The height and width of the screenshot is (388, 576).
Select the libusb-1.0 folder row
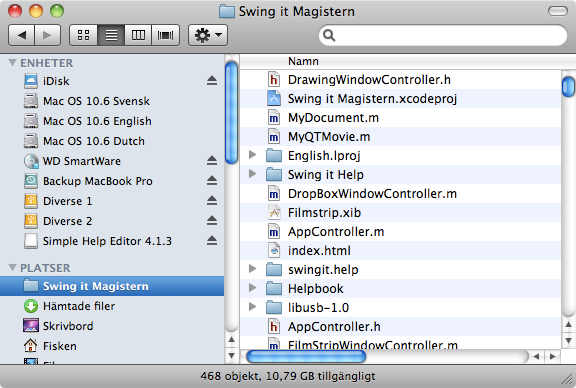pyautogui.click(x=401, y=308)
